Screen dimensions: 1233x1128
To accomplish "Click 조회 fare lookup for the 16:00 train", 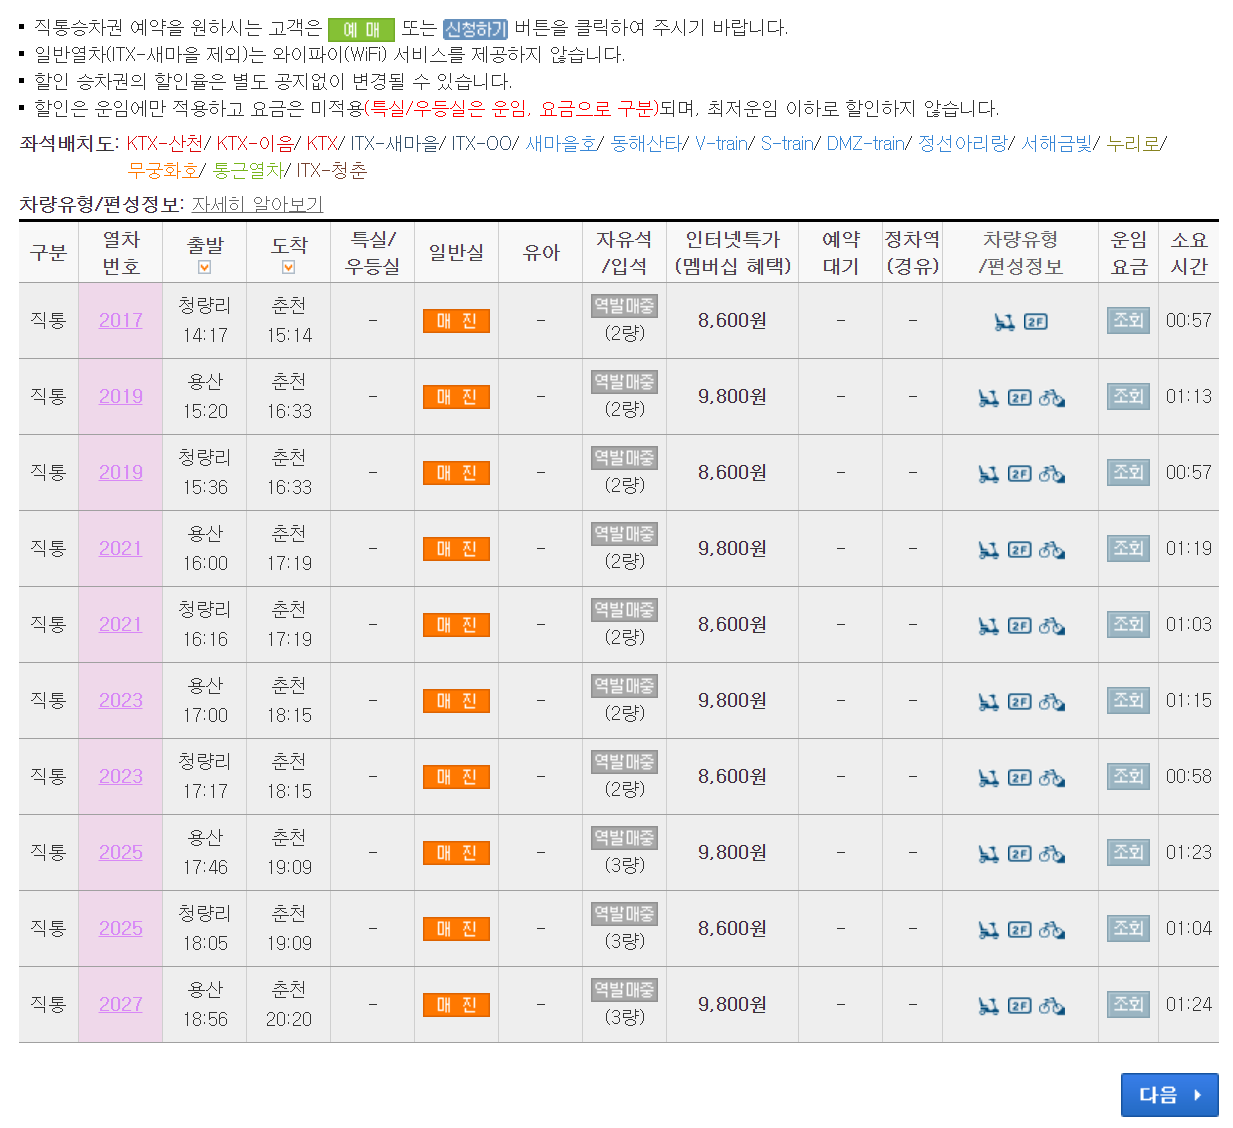I will (x=1128, y=548).
